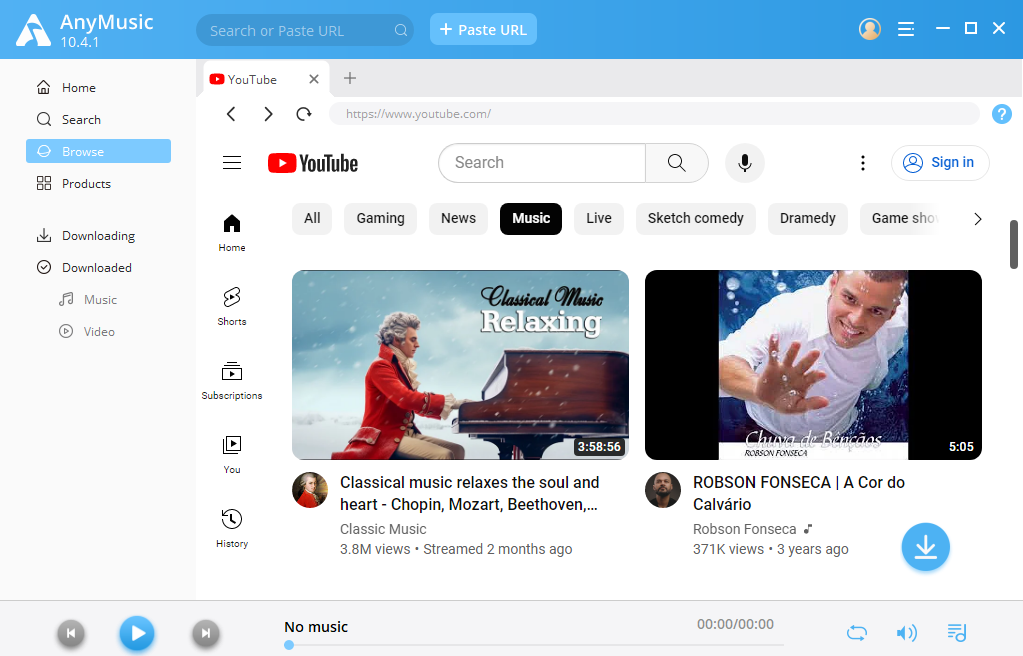Image resolution: width=1023 pixels, height=656 pixels.
Task: Click the YouTube Sign in button
Action: coord(940,163)
